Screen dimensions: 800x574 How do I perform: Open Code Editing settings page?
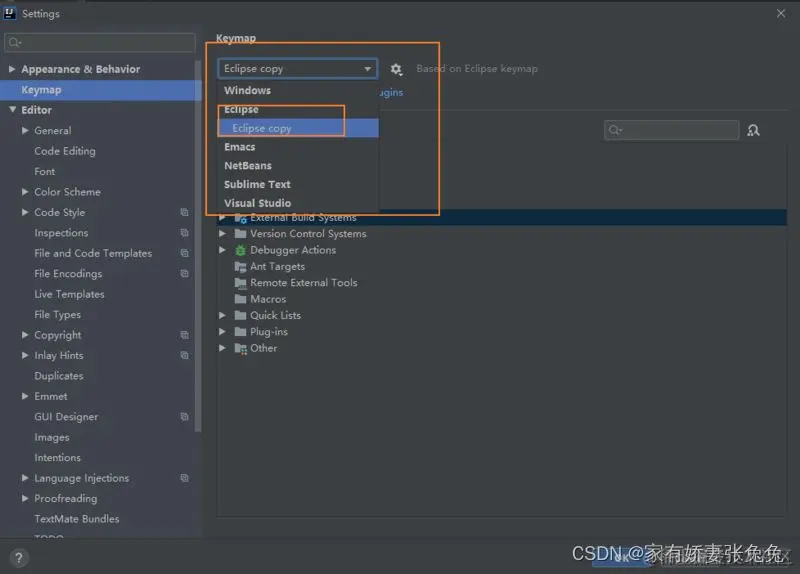pyautogui.click(x=65, y=151)
